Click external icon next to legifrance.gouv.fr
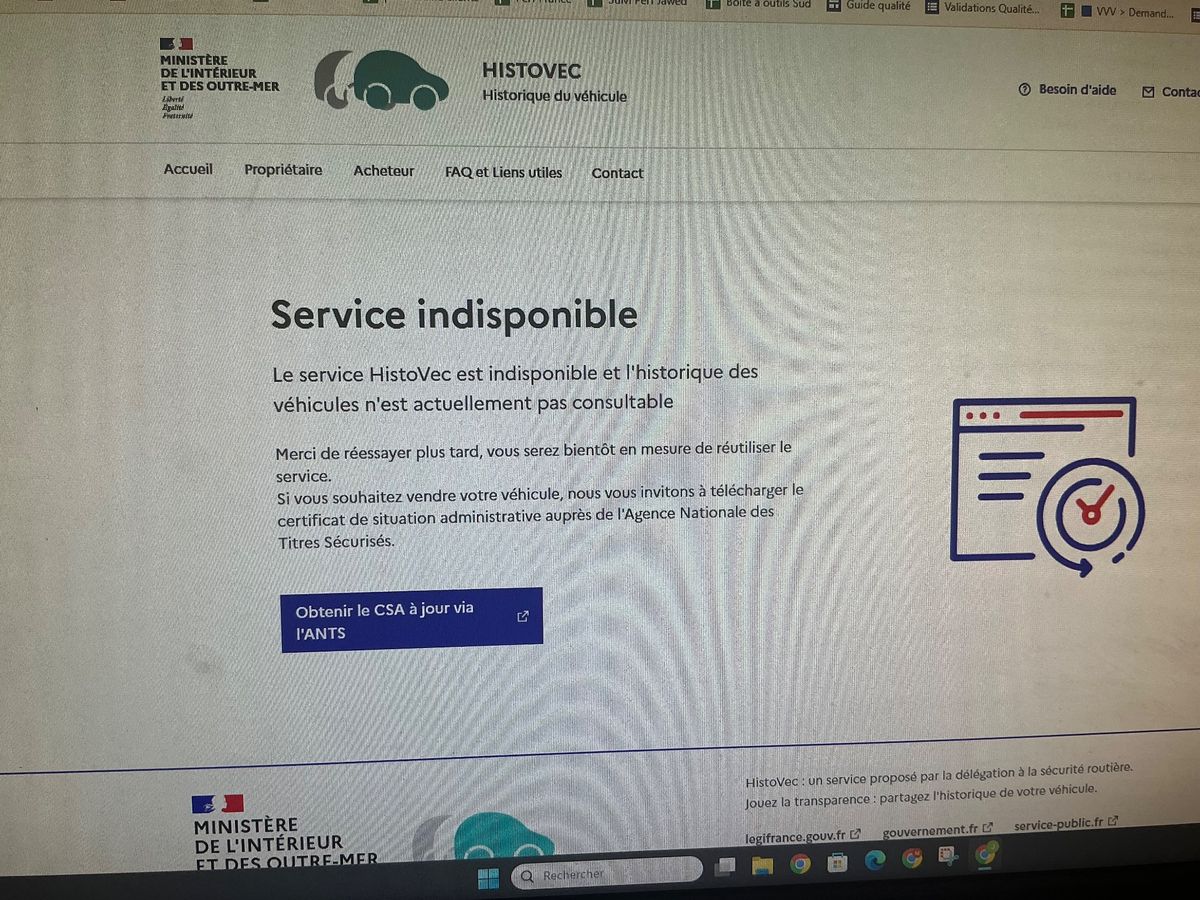Image resolution: width=1200 pixels, height=900 pixels. click(855, 833)
